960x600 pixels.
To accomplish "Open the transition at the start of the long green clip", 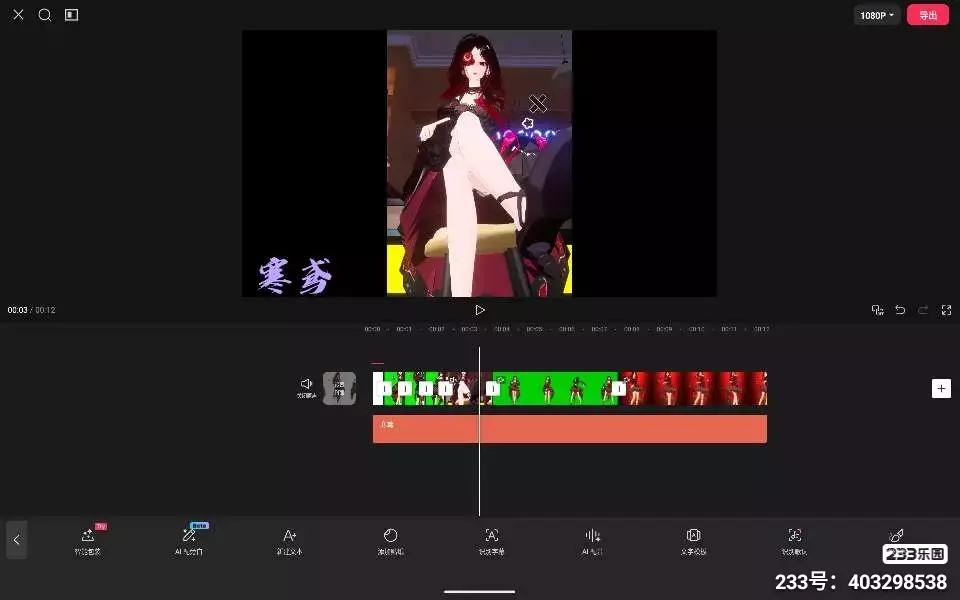I will coord(493,388).
